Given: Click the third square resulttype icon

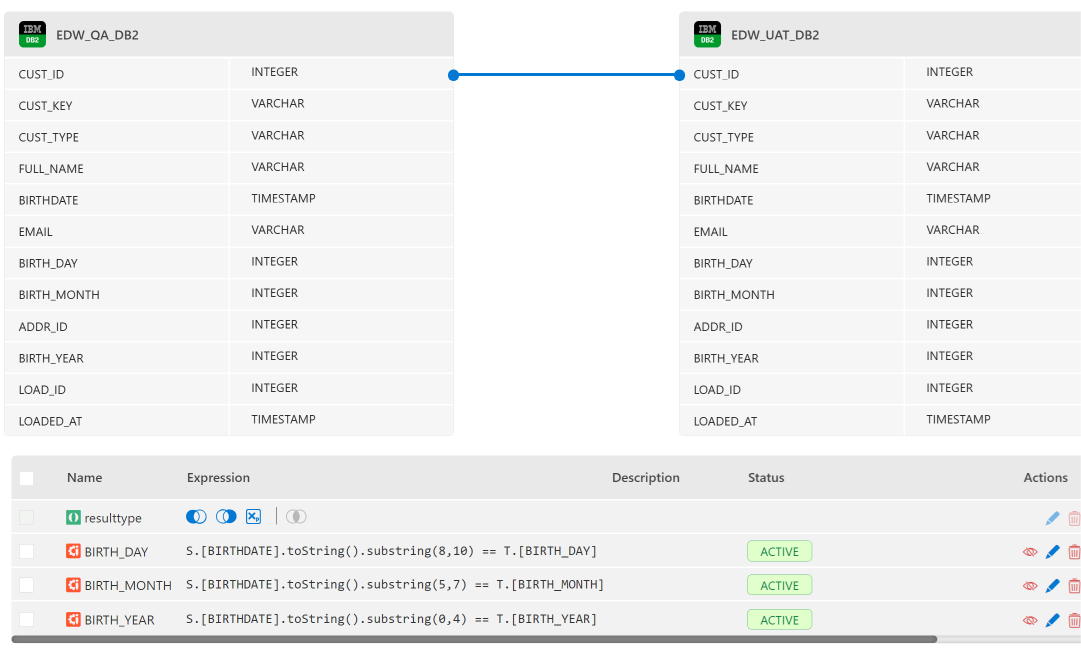Looking at the screenshot, I should coord(254,517).
